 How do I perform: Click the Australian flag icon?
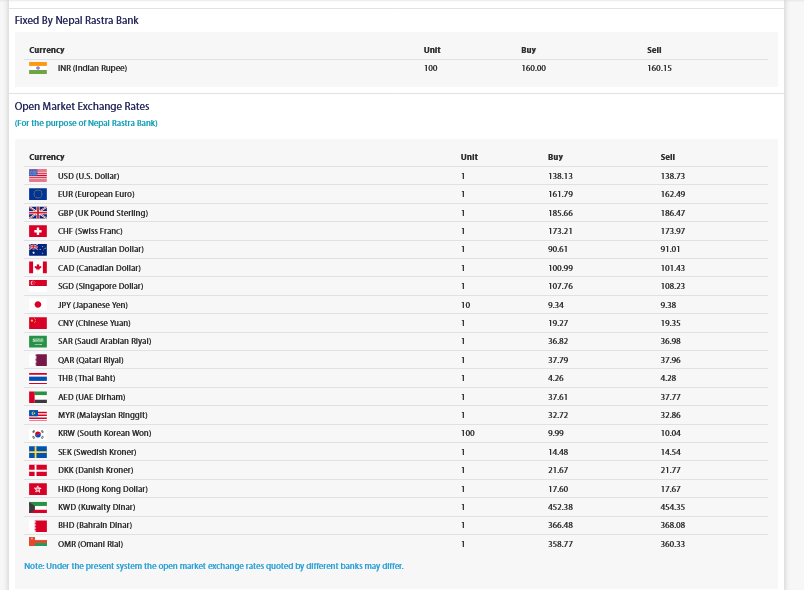(38, 249)
